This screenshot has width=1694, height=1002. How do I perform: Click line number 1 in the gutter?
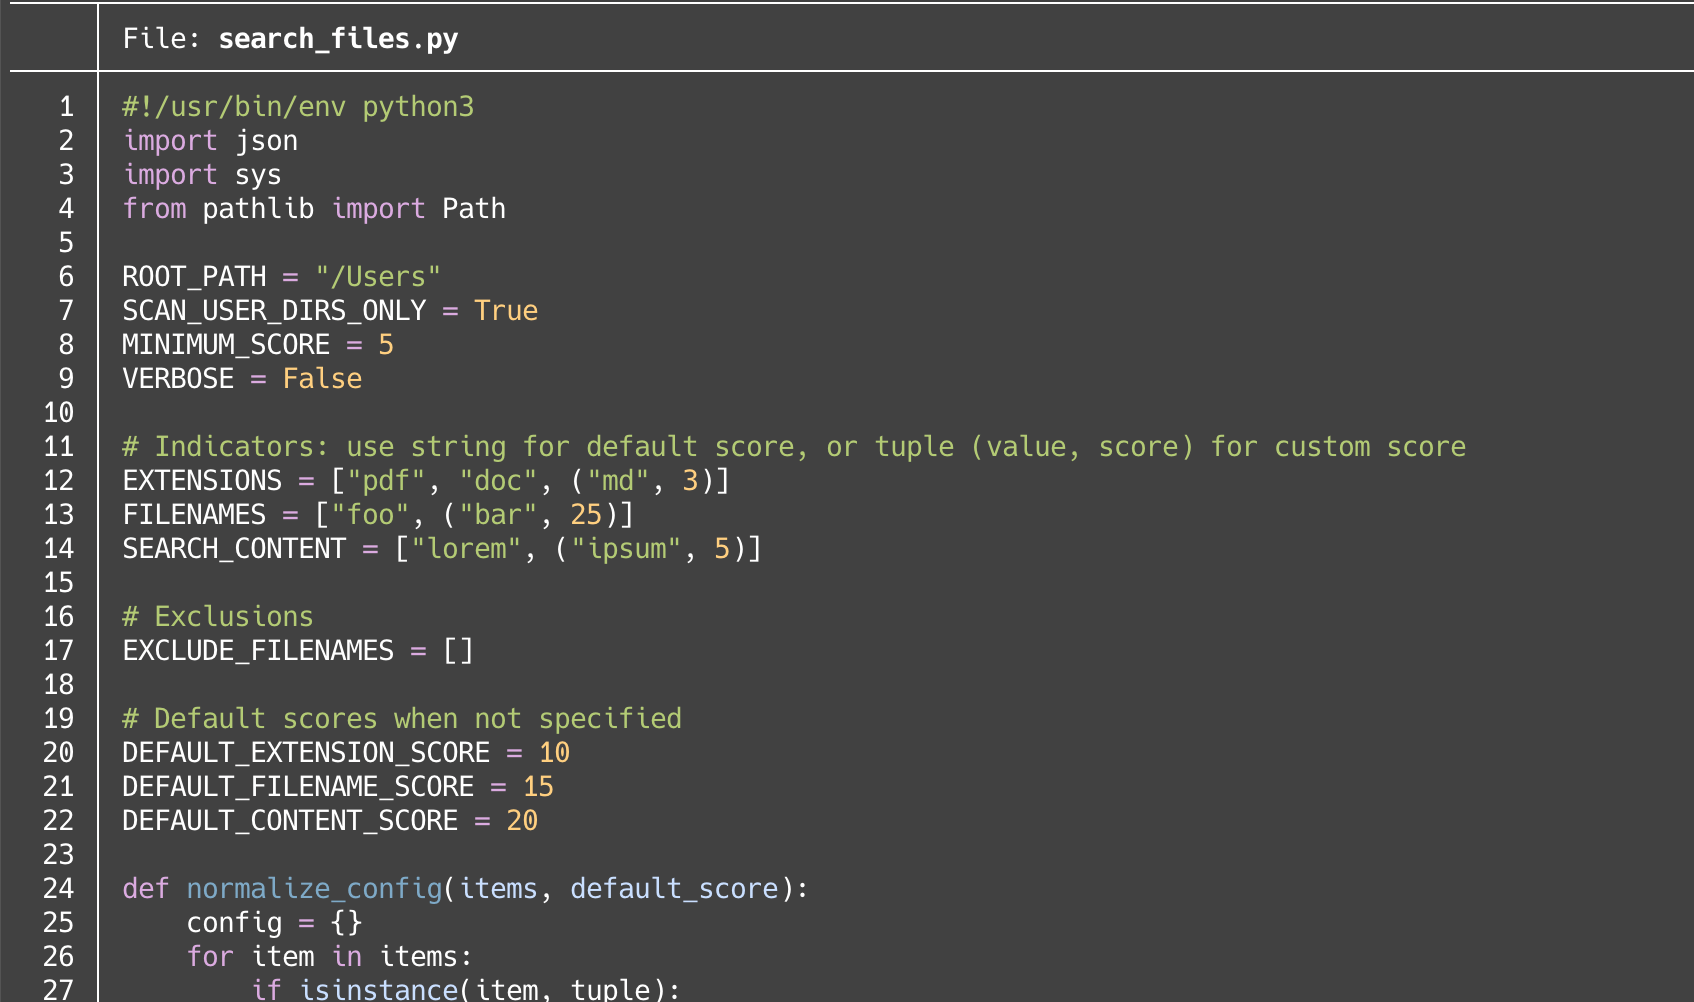click(x=66, y=107)
